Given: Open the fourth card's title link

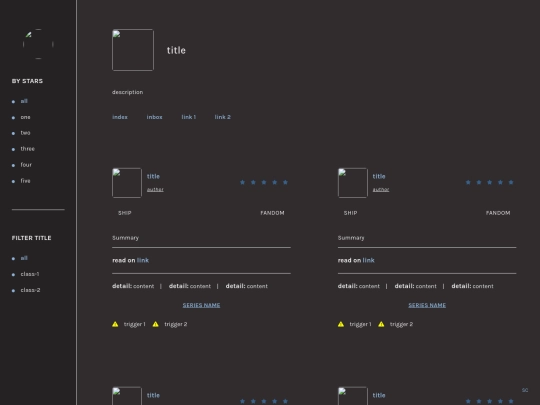Looking at the screenshot, I should pyautogui.click(x=379, y=395).
